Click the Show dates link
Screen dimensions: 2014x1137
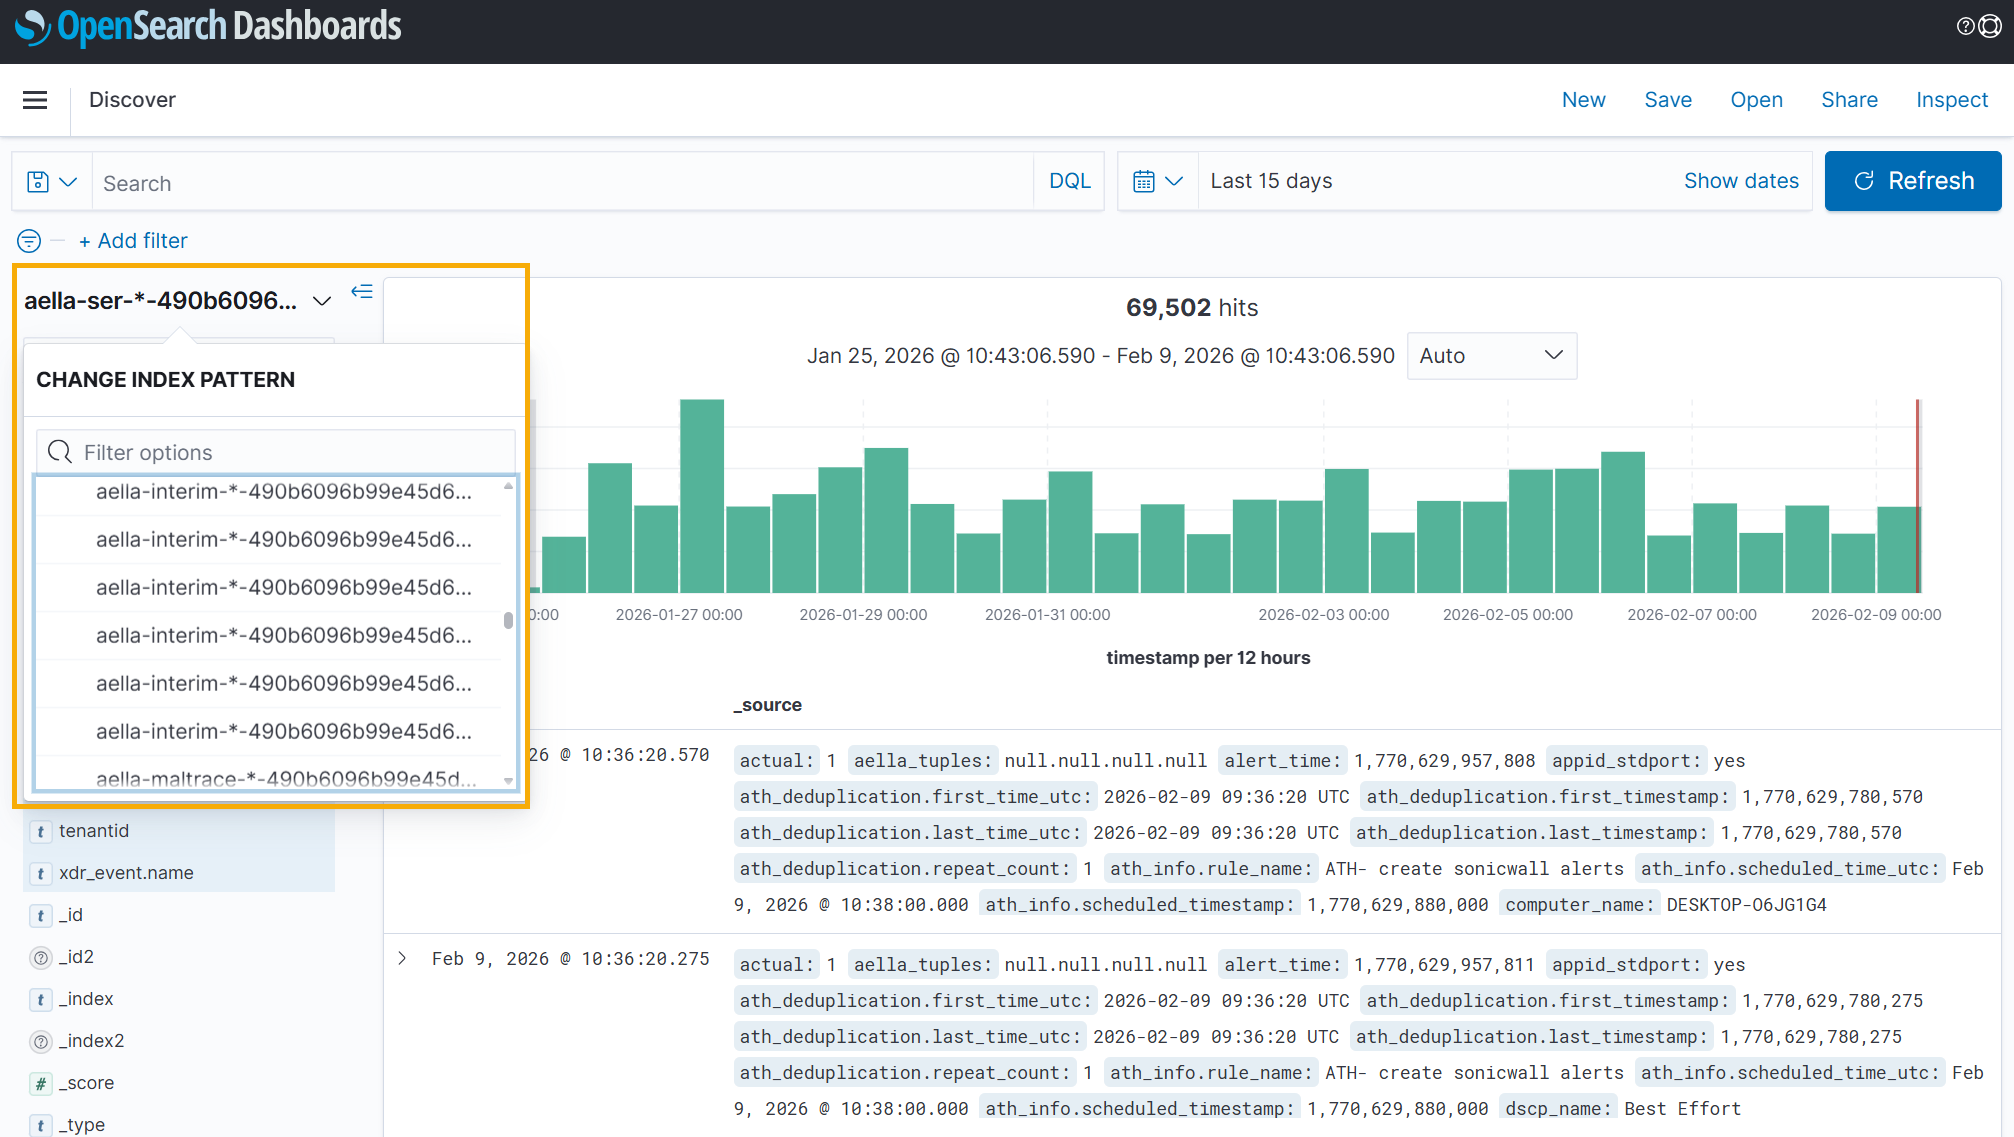pos(1740,182)
